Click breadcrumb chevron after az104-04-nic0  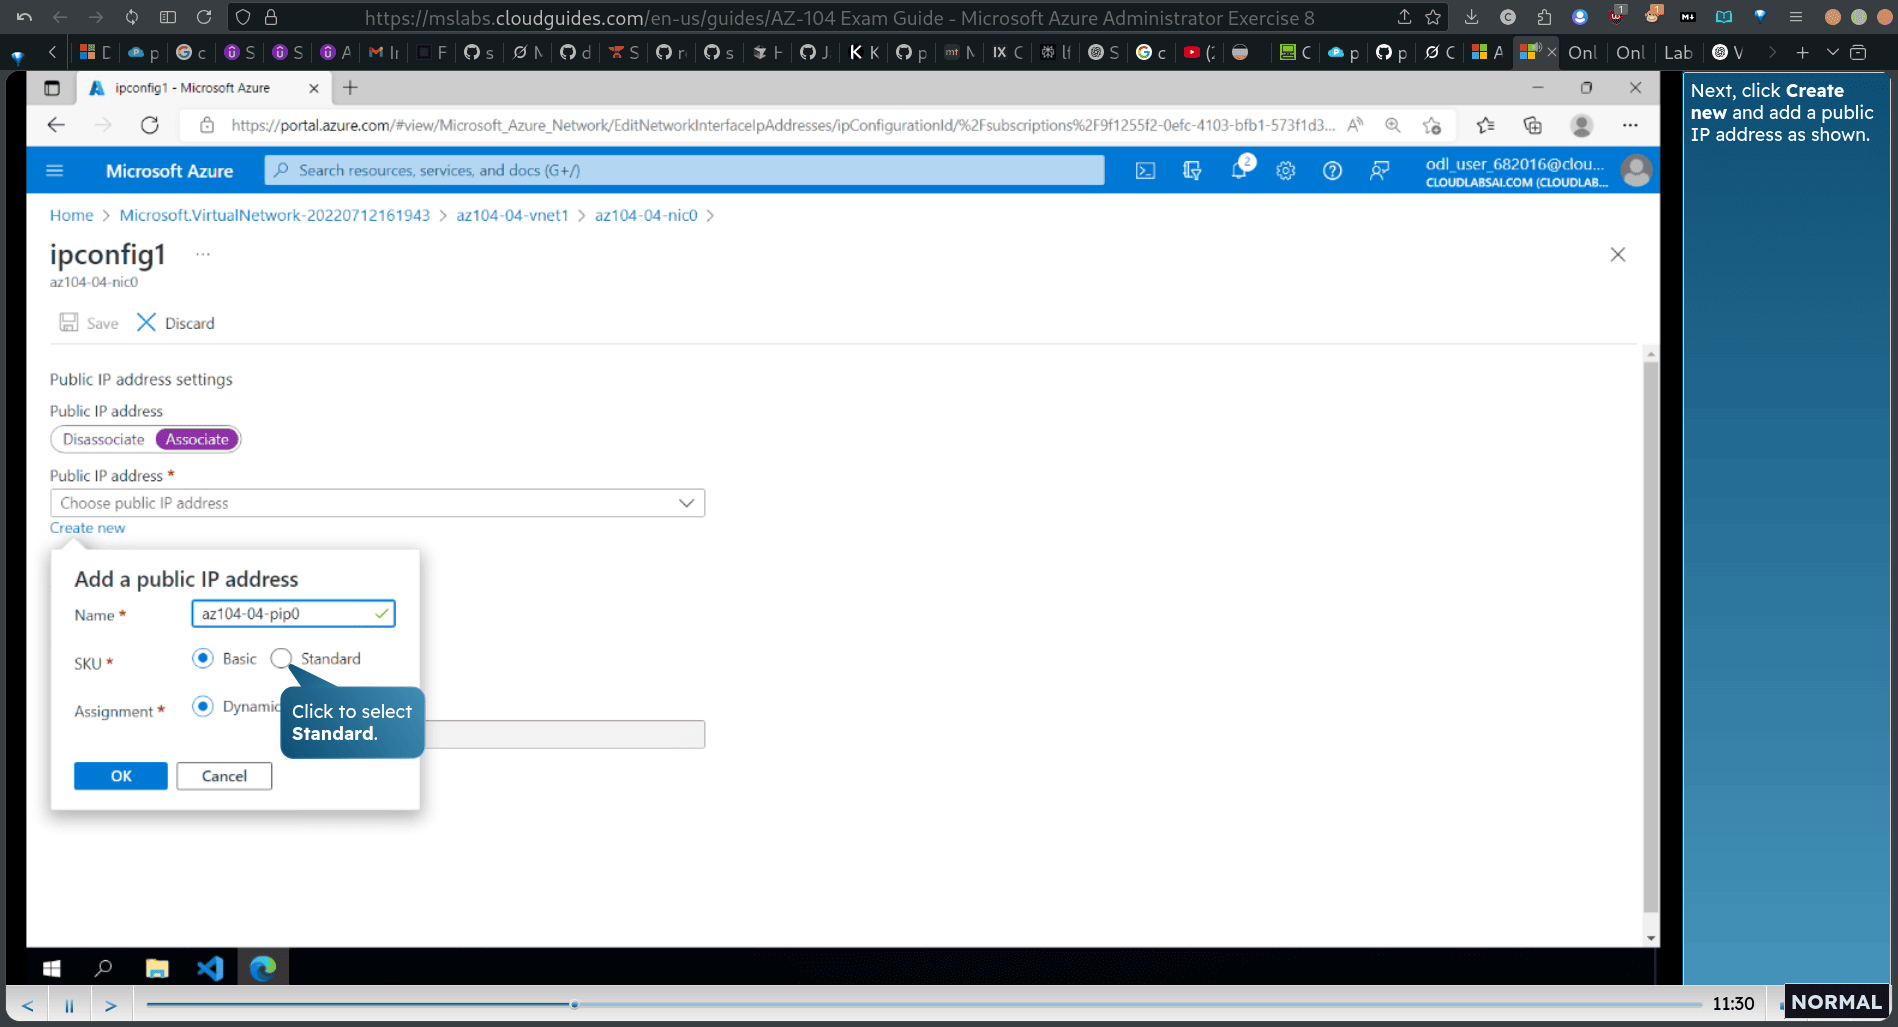point(710,216)
